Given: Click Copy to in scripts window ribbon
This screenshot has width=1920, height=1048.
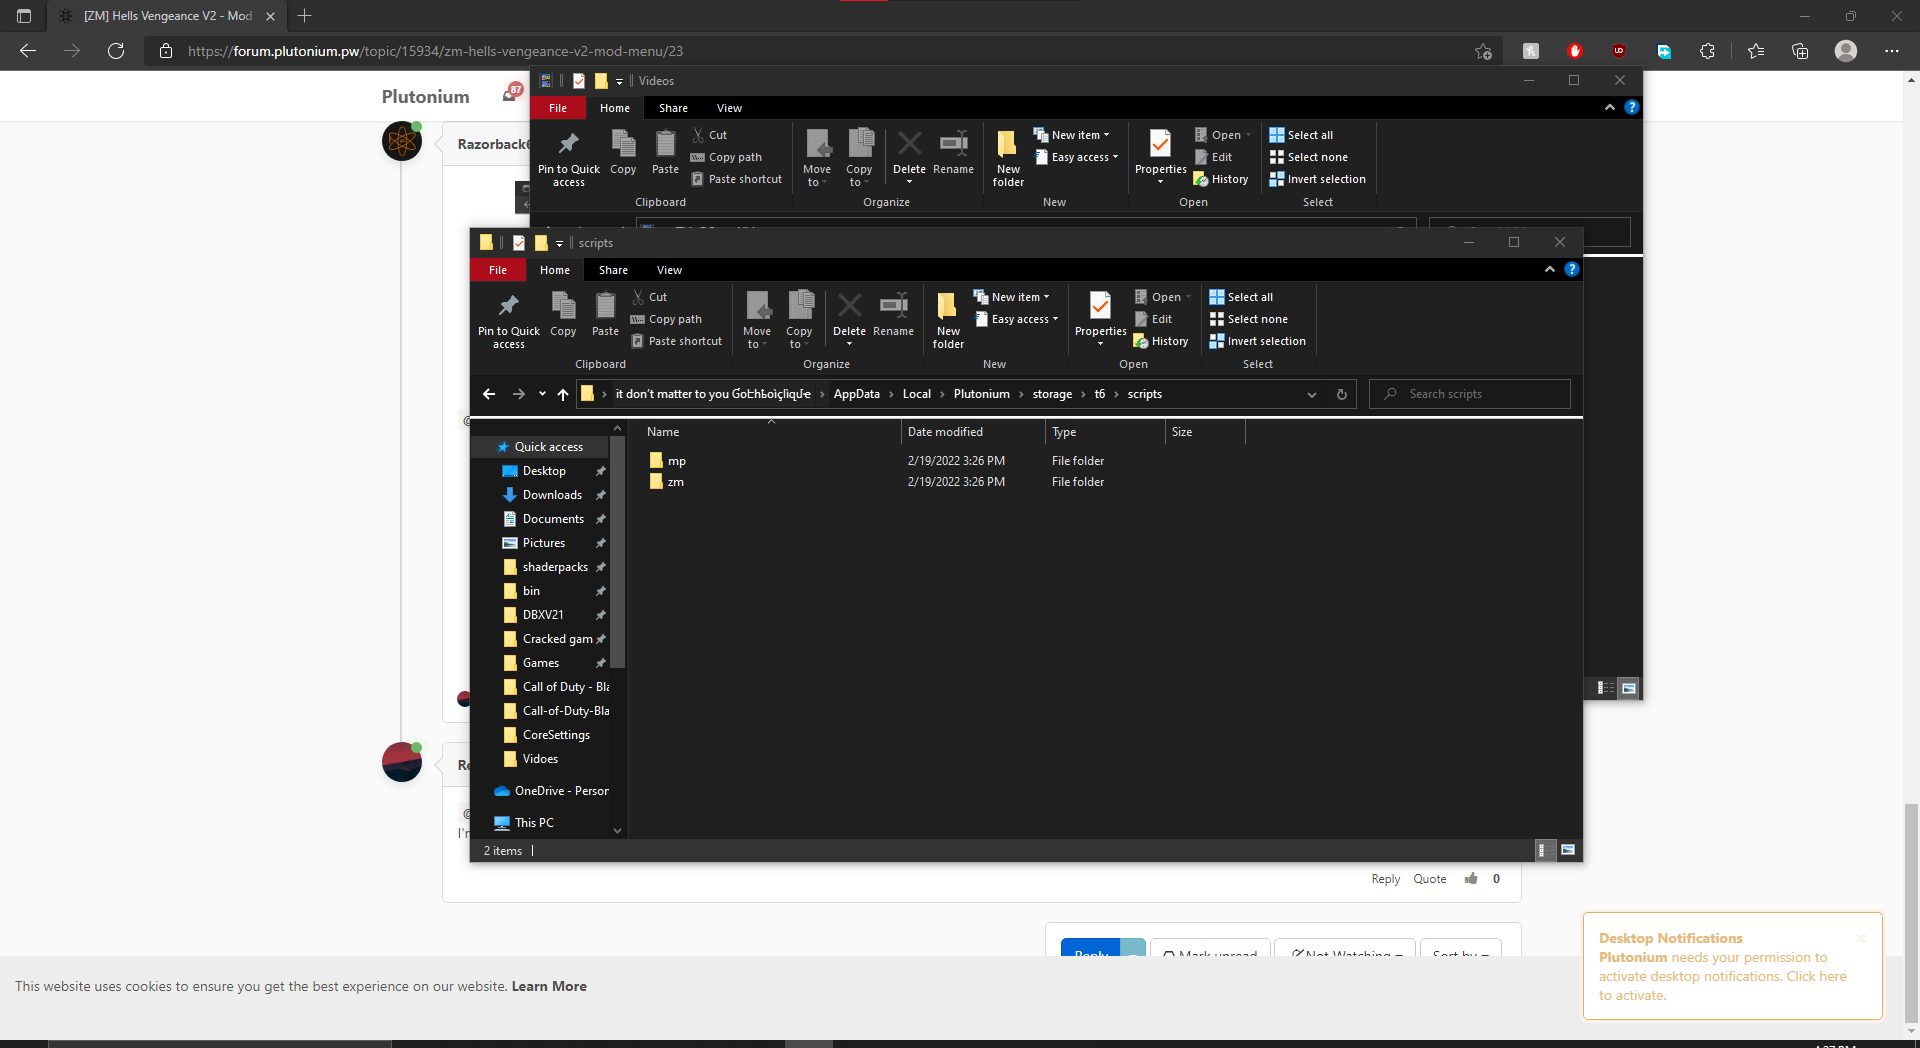Looking at the screenshot, I should (799, 320).
